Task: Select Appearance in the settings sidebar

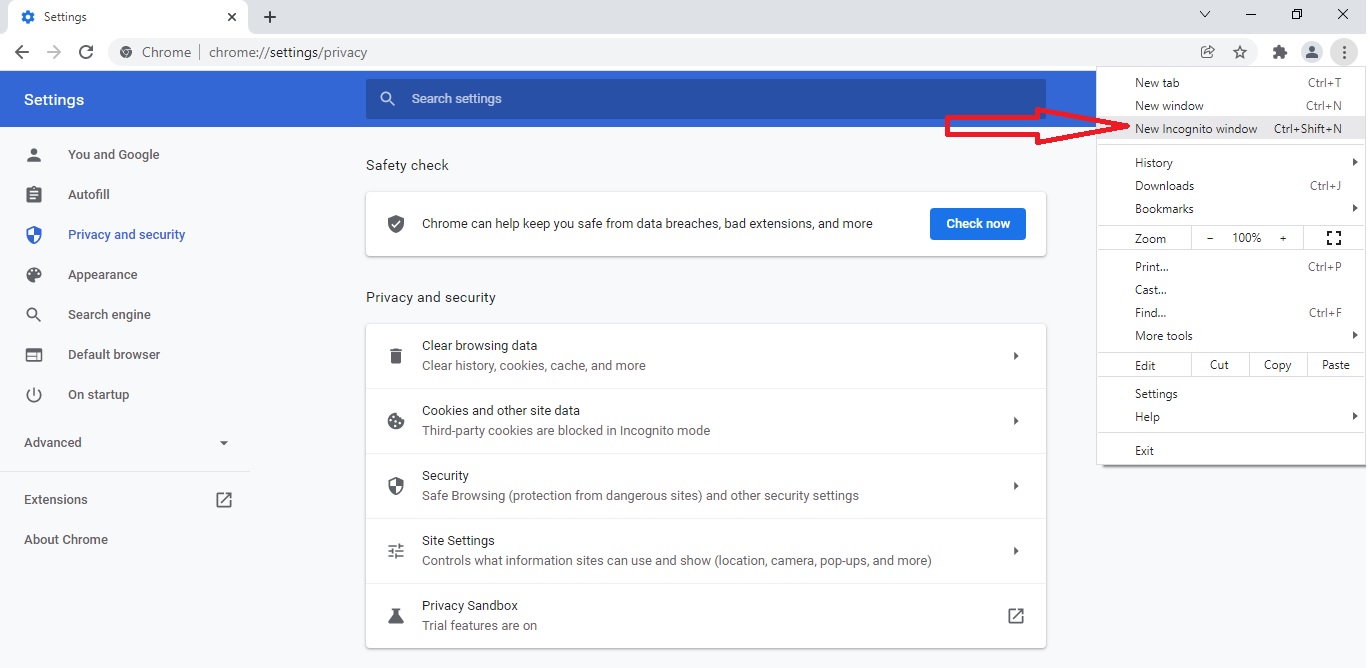Action: (102, 275)
